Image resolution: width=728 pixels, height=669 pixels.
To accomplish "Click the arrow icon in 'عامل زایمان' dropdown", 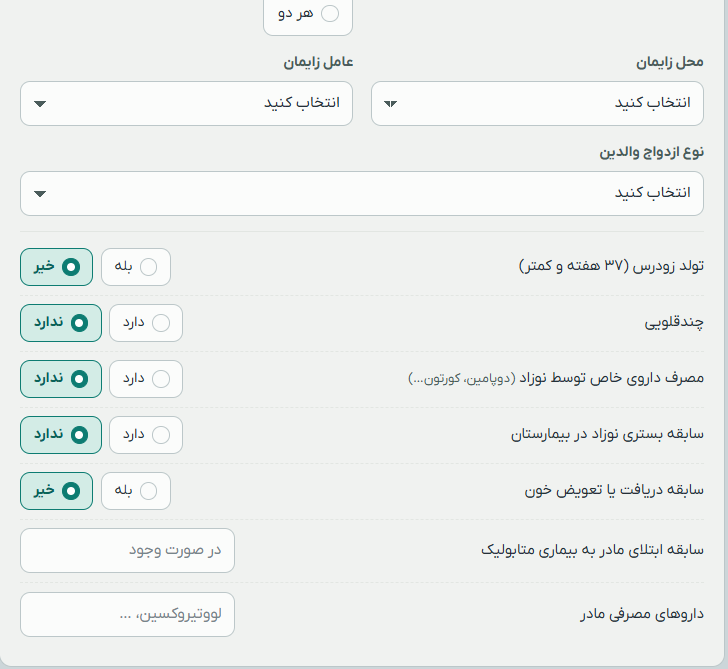I will [40, 104].
